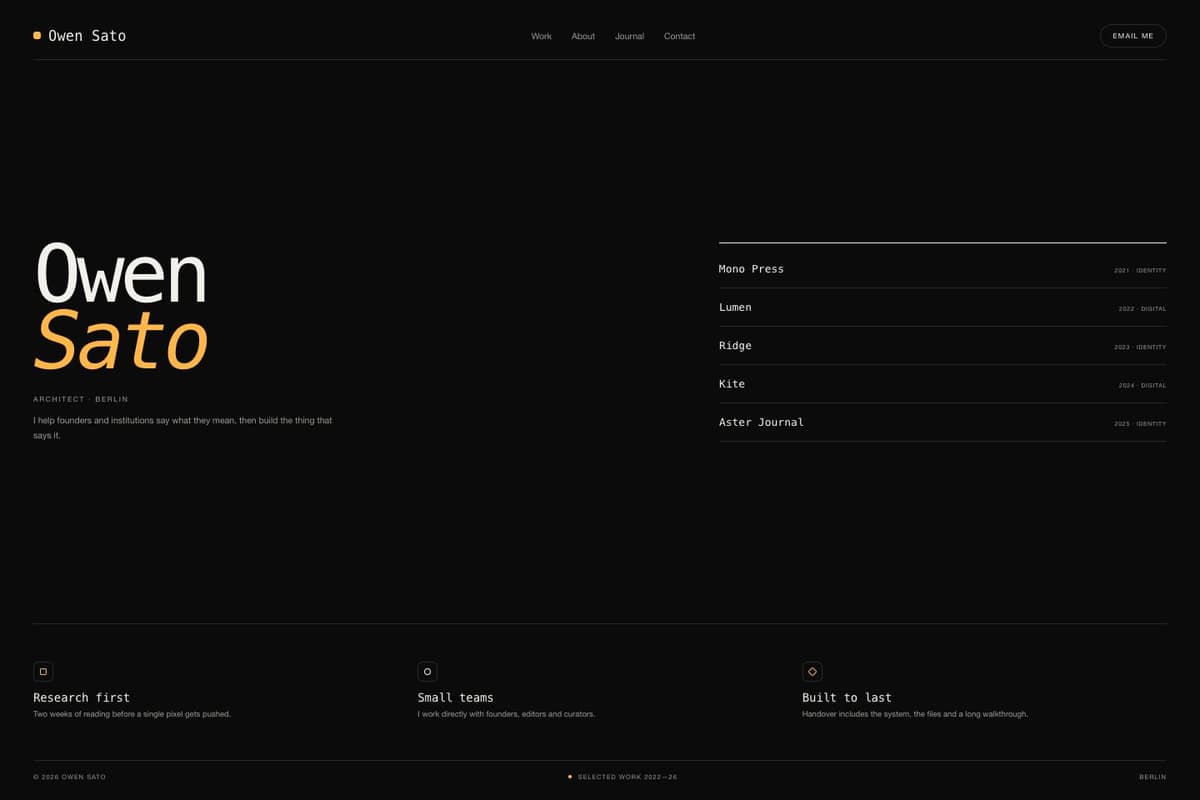Click the '2024 · DIGITAL' label
This screenshot has width=1200, height=800.
pos(1142,385)
